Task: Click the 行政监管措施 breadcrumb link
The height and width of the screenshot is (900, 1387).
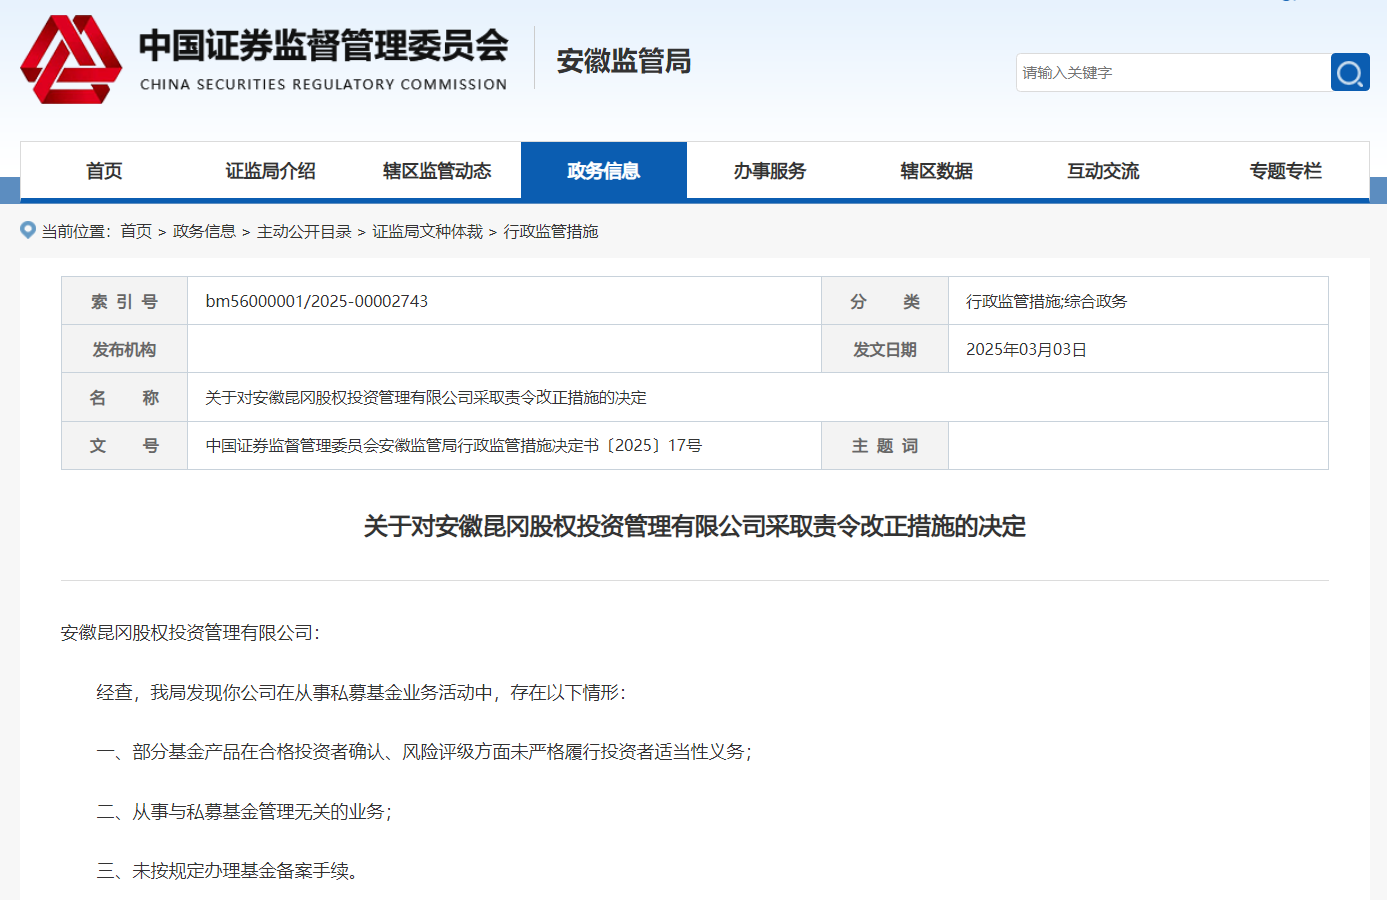Action: click(x=550, y=231)
